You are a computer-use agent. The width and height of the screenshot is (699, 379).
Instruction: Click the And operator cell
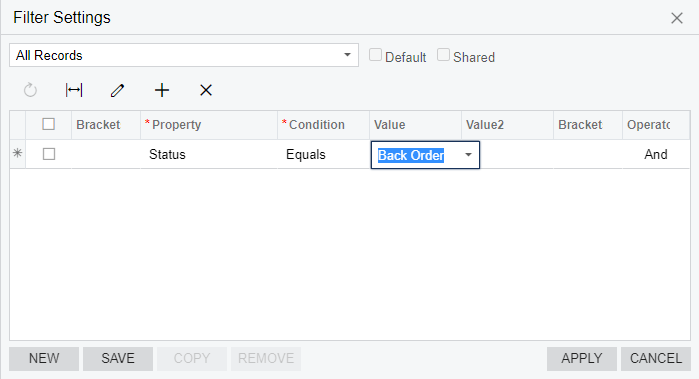[656, 154]
